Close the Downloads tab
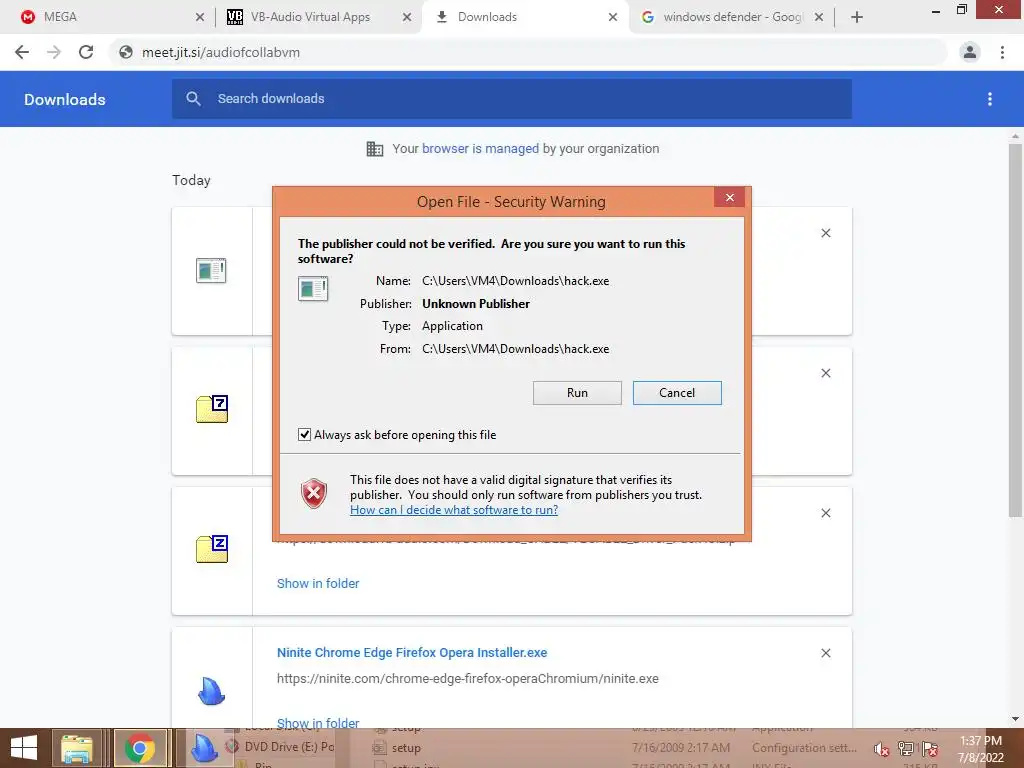Image resolution: width=1024 pixels, height=768 pixels. [613, 17]
